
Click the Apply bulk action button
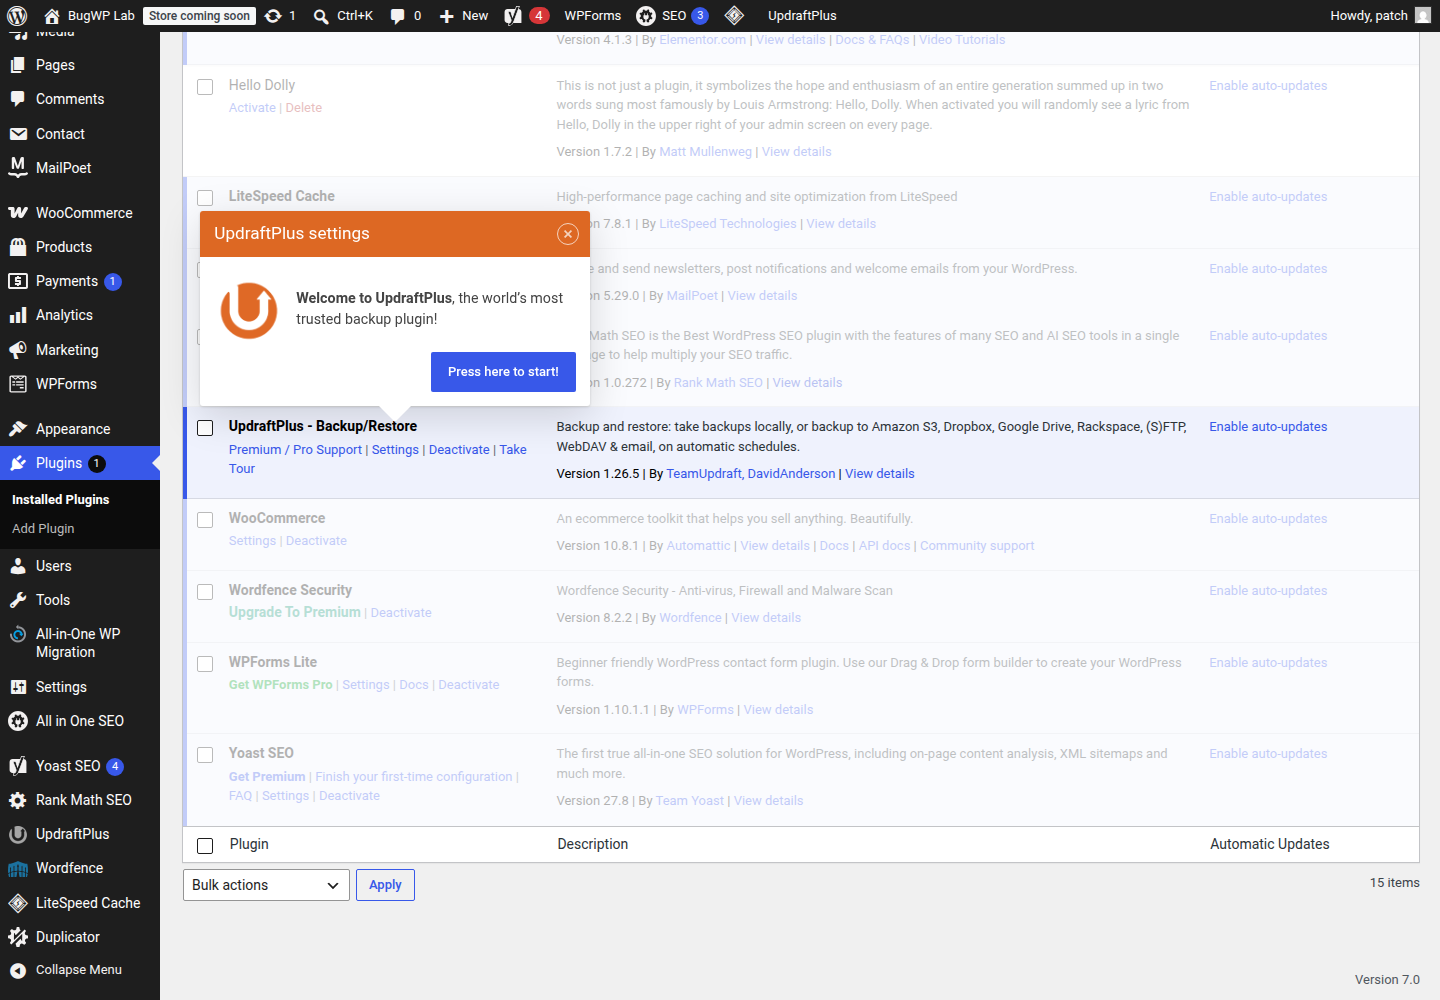point(385,885)
